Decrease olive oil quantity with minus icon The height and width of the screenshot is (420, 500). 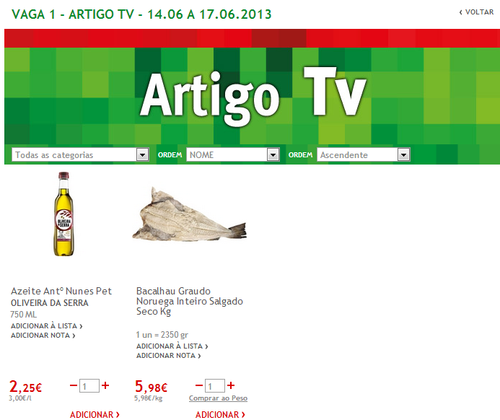point(73,386)
